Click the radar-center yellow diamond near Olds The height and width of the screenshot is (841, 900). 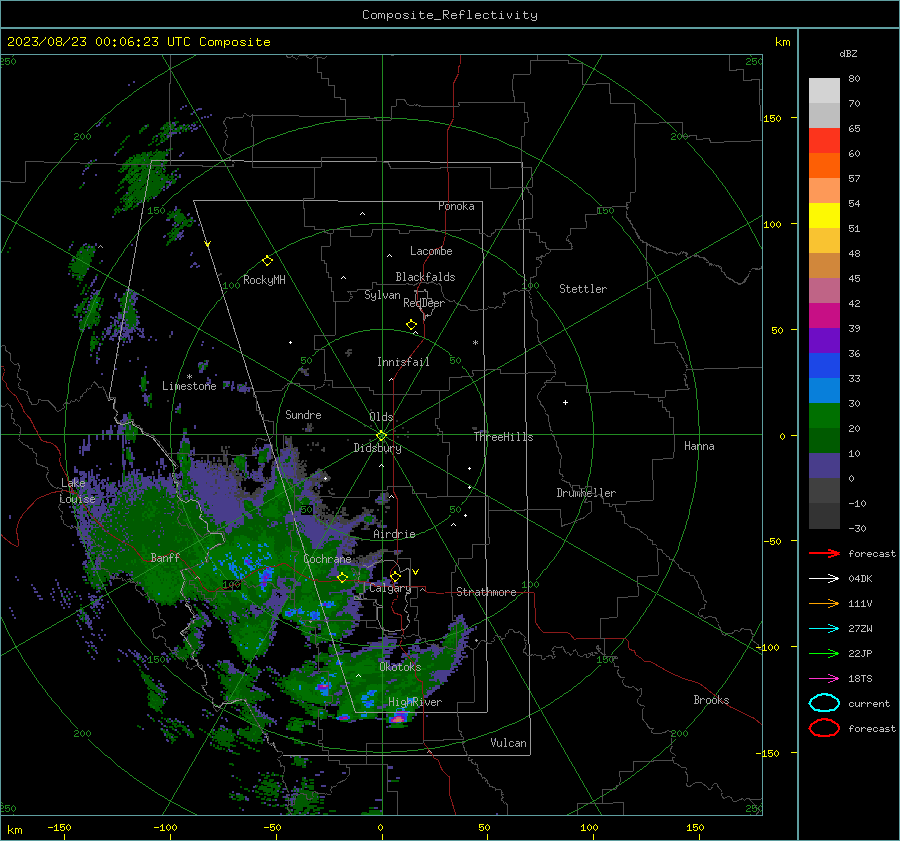[x=381, y=436]
